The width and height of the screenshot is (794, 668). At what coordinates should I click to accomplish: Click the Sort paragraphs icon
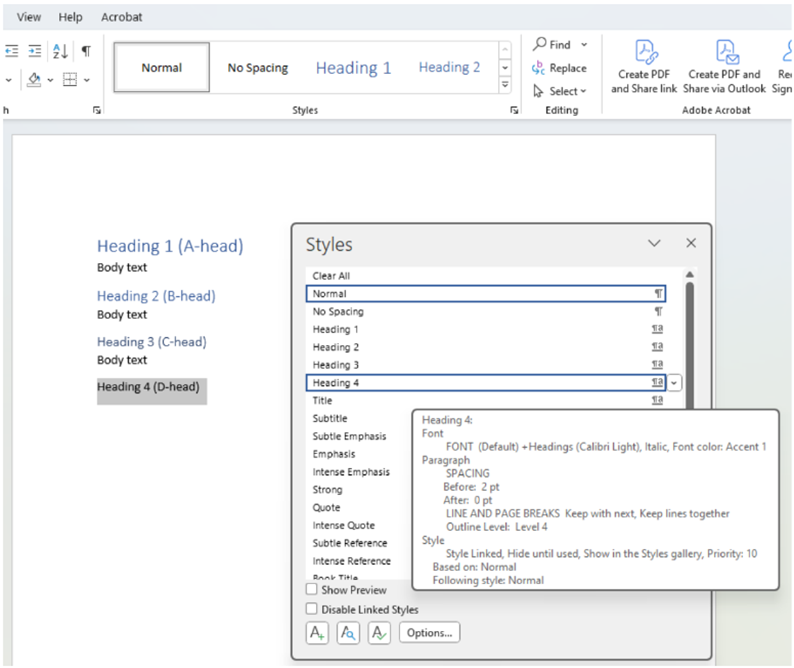coord(60,51)
